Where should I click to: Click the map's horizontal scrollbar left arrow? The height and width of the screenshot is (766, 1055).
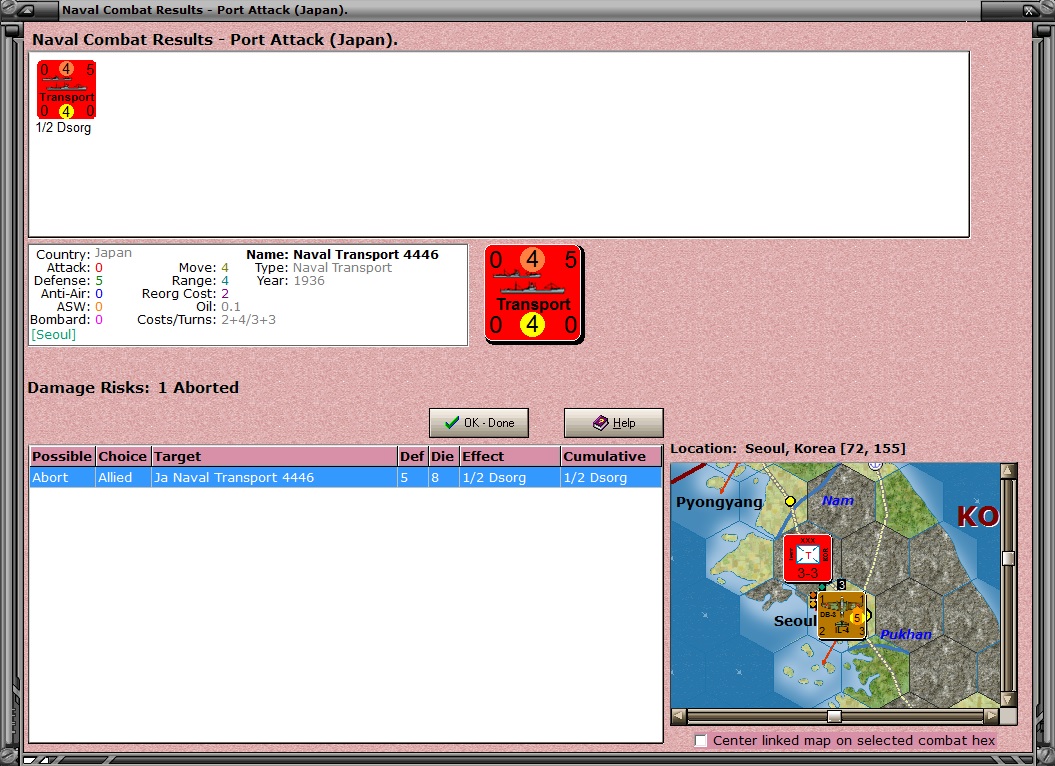[x=679, y=716]
